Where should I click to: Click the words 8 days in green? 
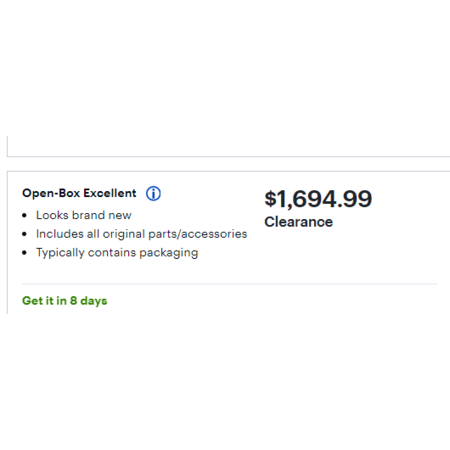pyautogui.click(x=89, y=301)
